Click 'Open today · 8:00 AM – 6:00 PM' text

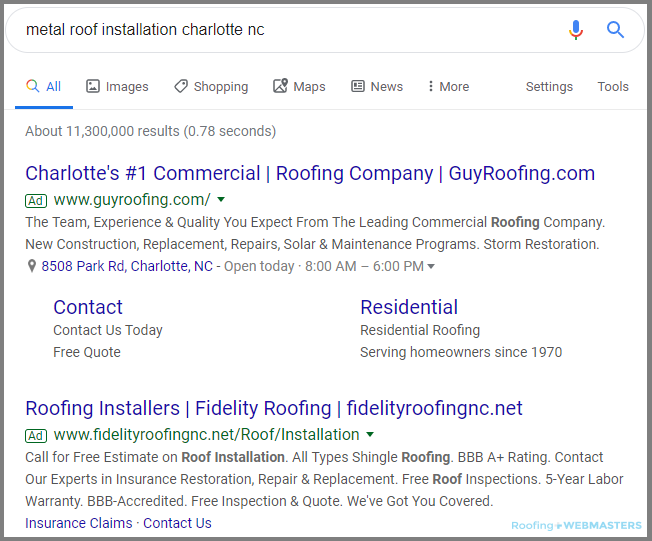(324, 266)
